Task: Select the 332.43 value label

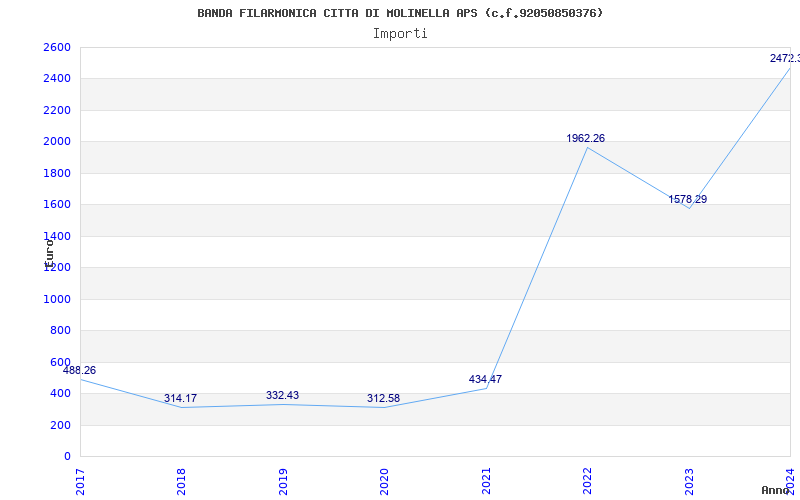Action: coord(282,395)
